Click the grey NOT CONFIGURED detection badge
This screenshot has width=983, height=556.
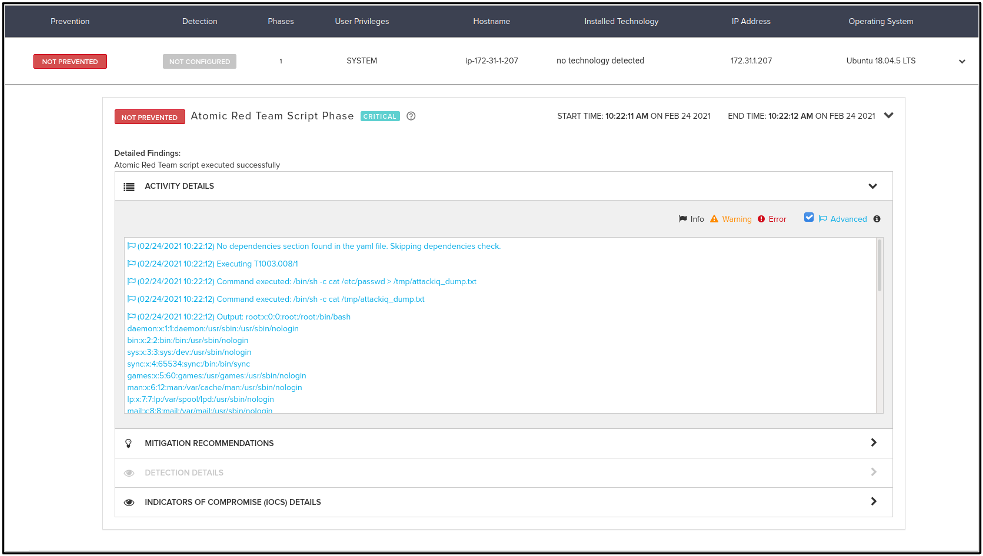coord(200,61)
